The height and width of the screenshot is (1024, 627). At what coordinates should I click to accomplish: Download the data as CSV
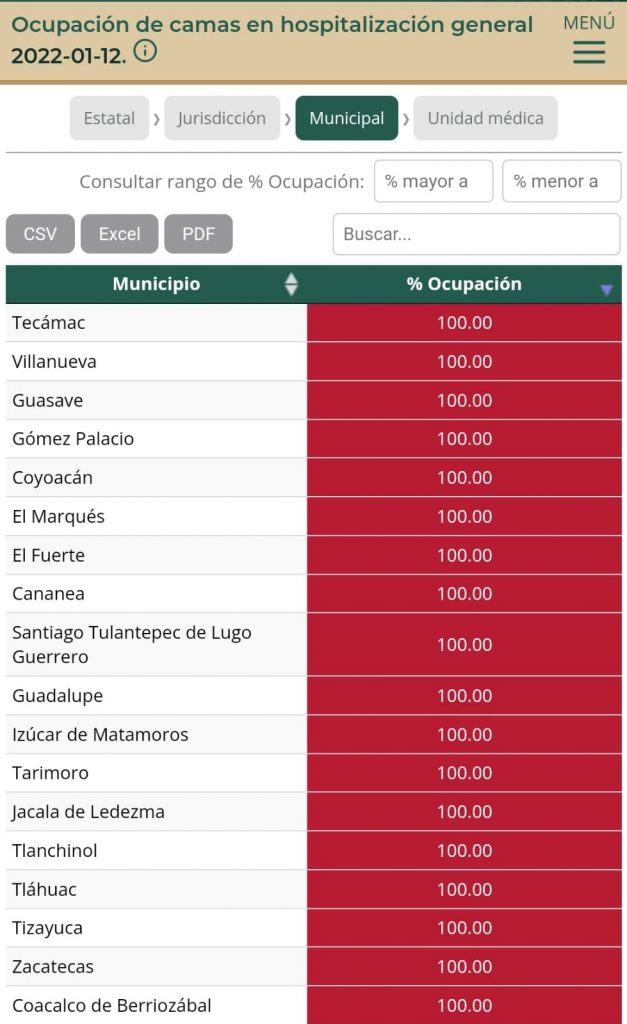(40, 233)
